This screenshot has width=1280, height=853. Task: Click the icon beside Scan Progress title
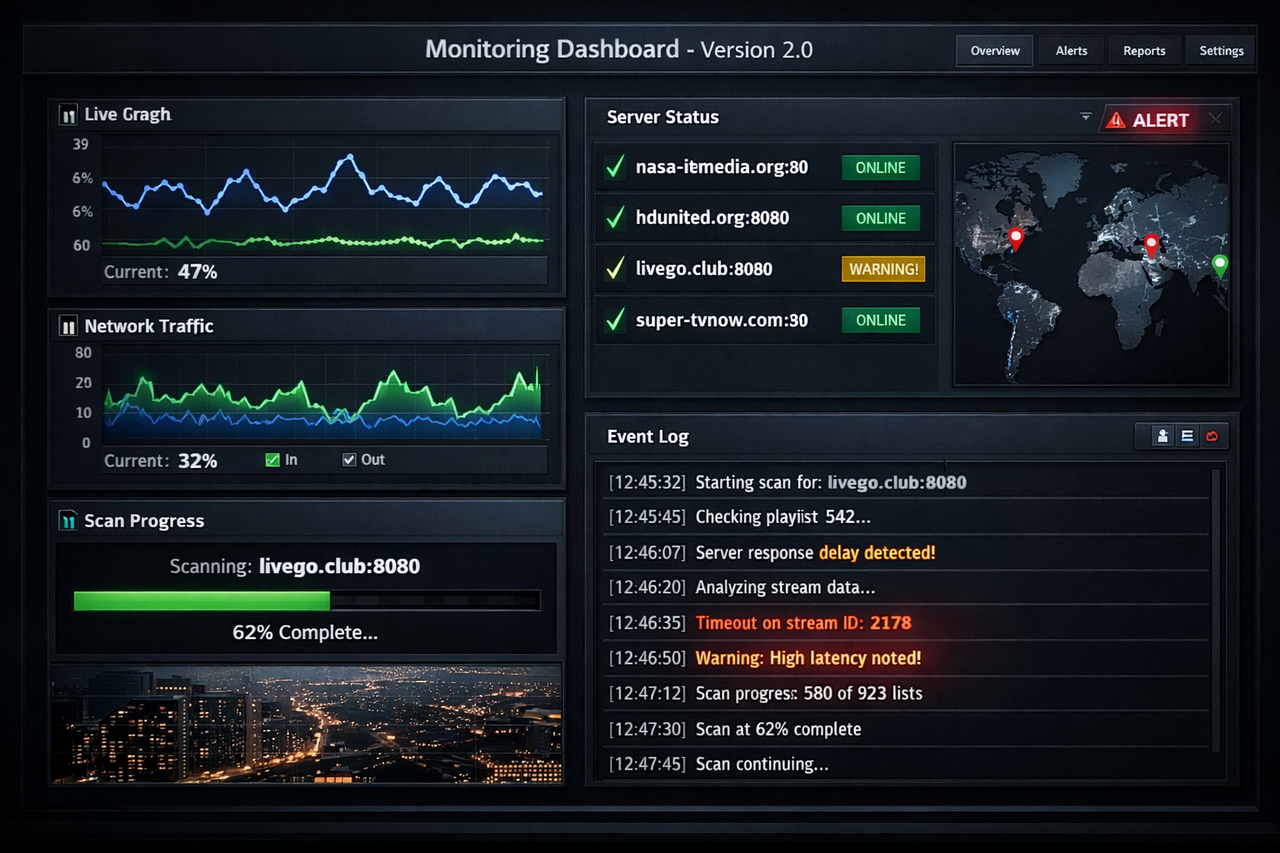pyautogui.click(x=68, y=521)
